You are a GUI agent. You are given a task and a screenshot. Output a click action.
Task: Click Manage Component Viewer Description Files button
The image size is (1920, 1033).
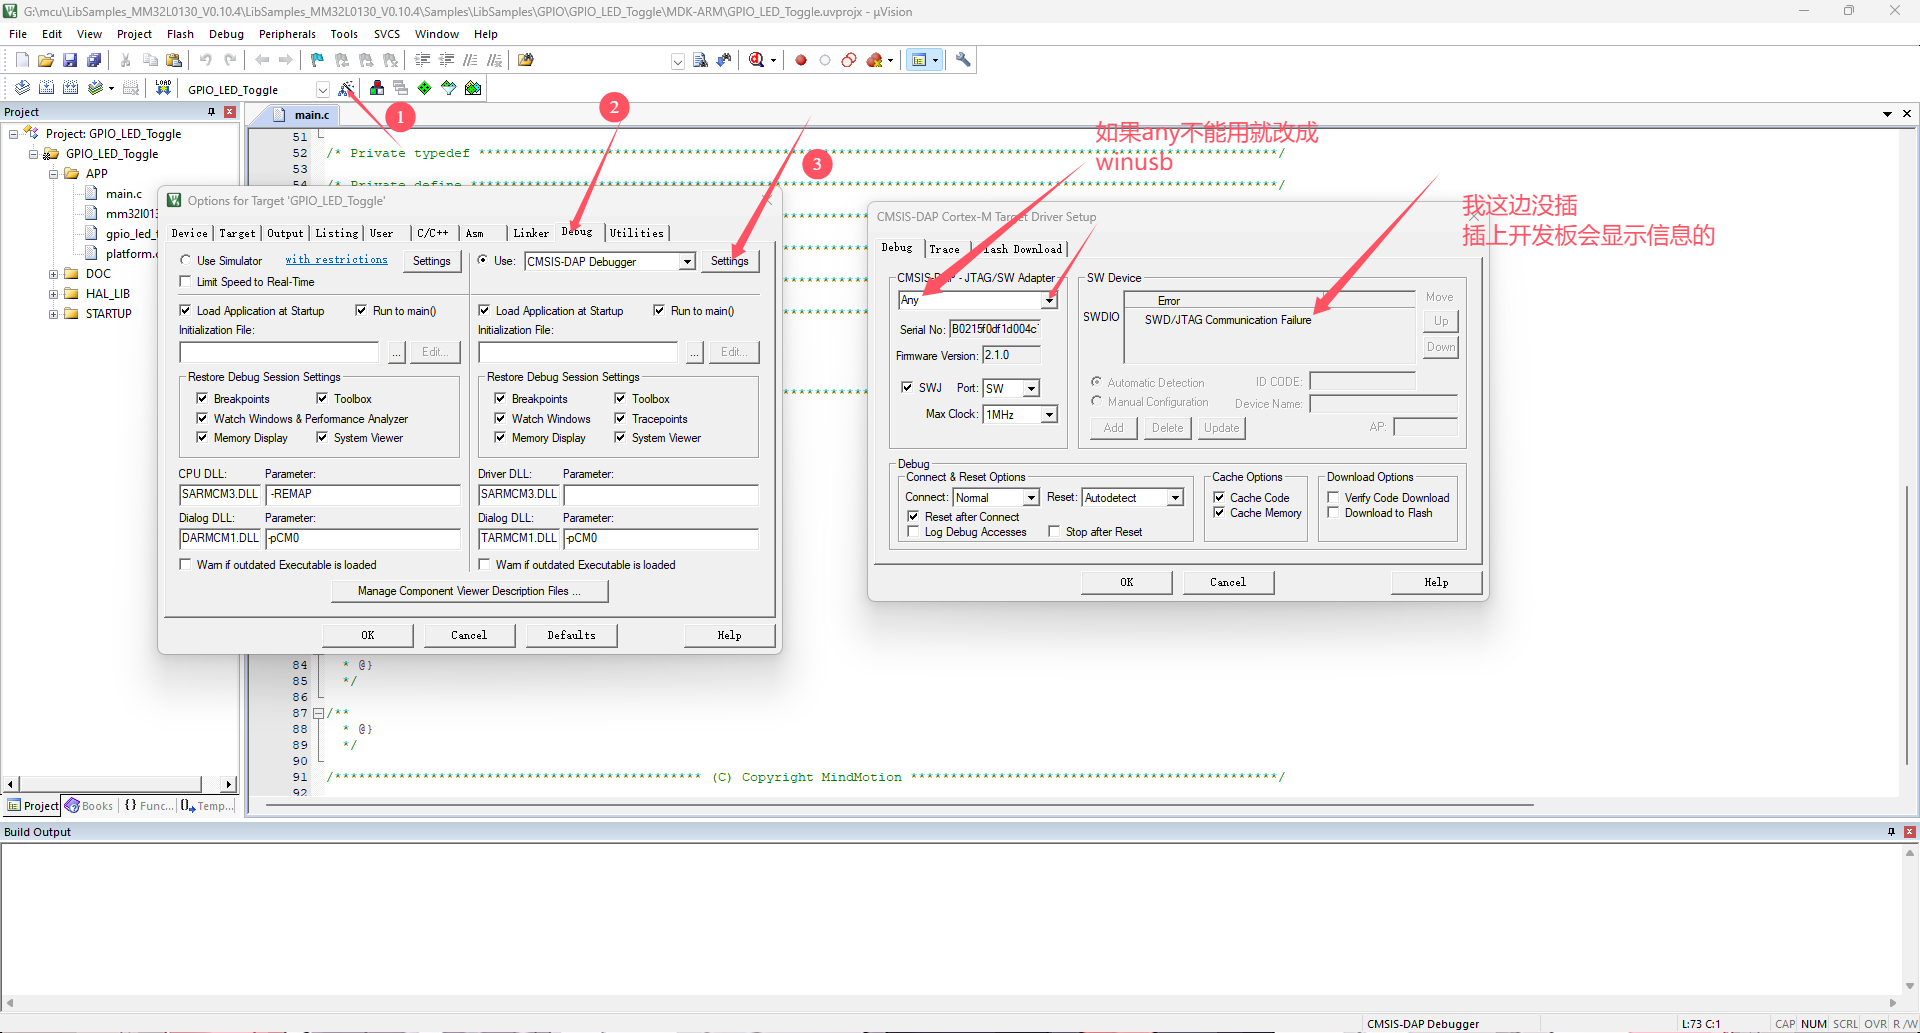click(469, 591)
